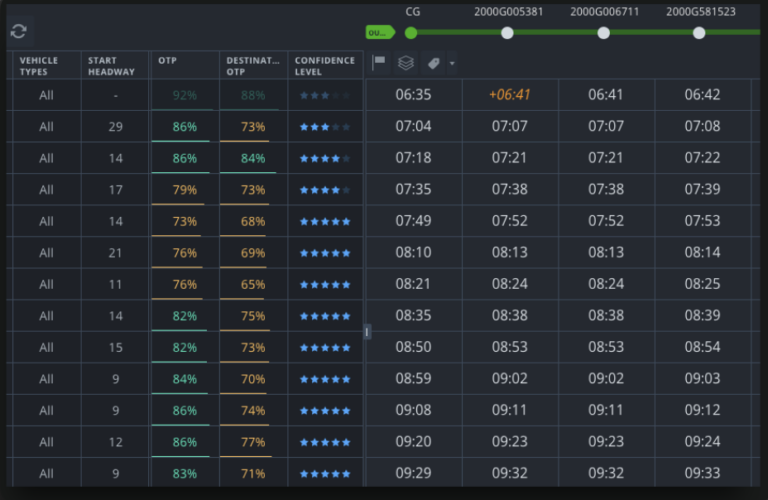Select stop marker 2000G005381

pos(507,33)
